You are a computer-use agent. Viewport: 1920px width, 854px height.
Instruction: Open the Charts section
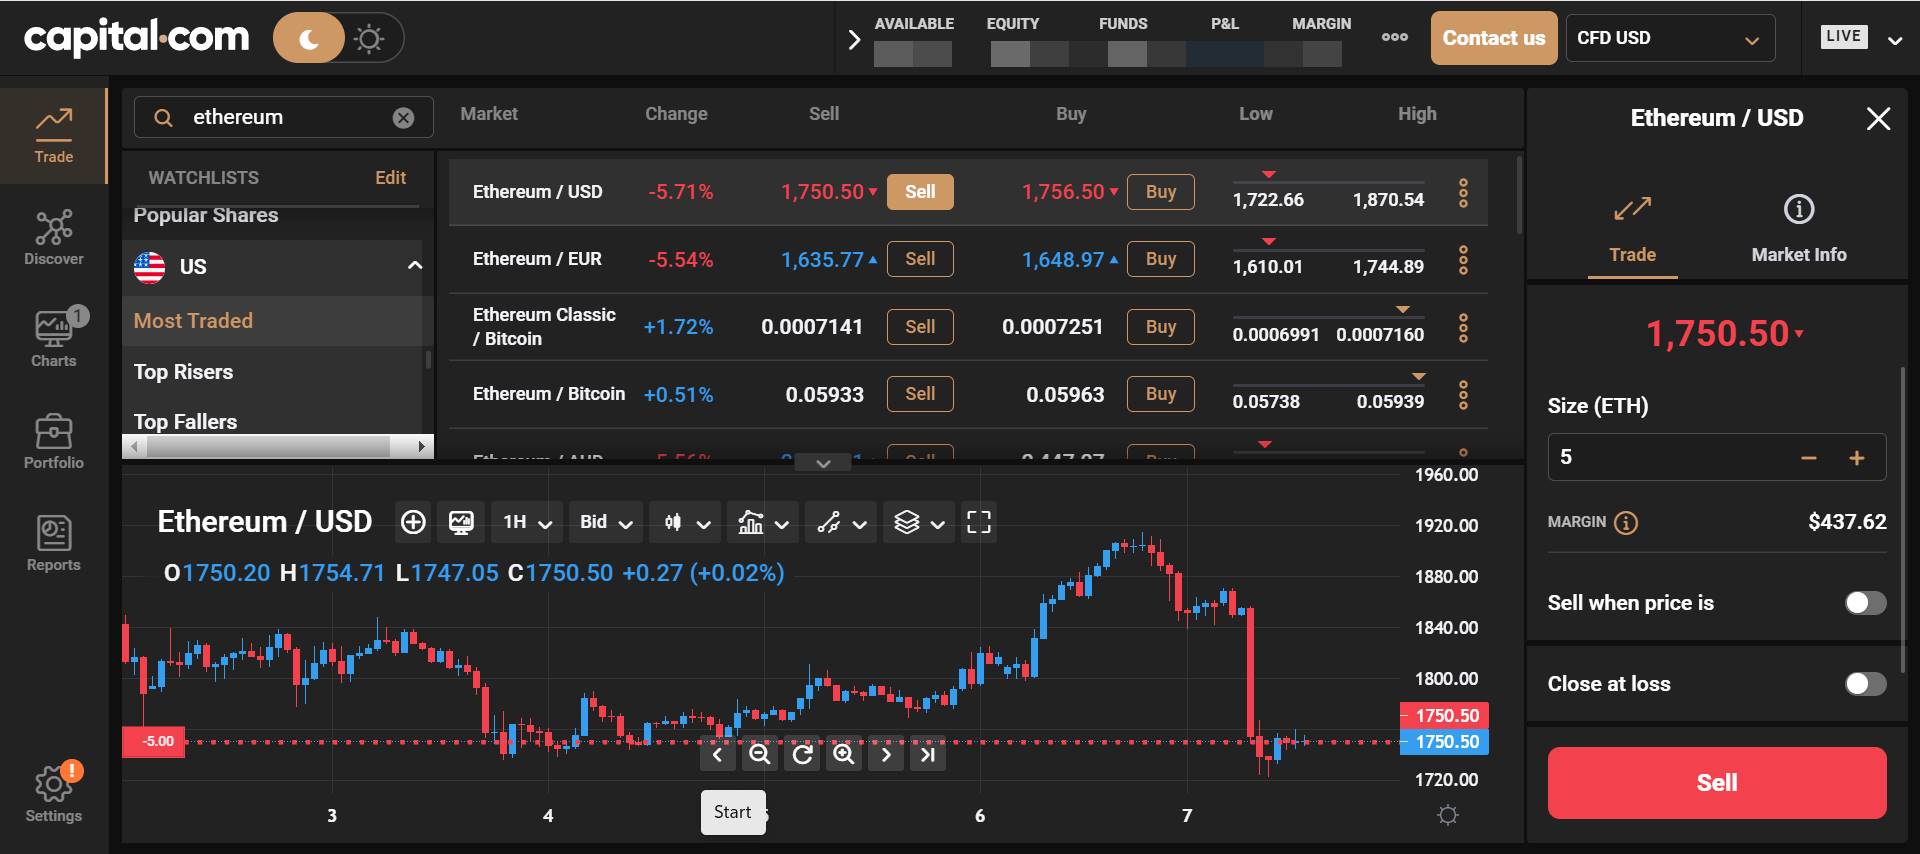(53, 338)
